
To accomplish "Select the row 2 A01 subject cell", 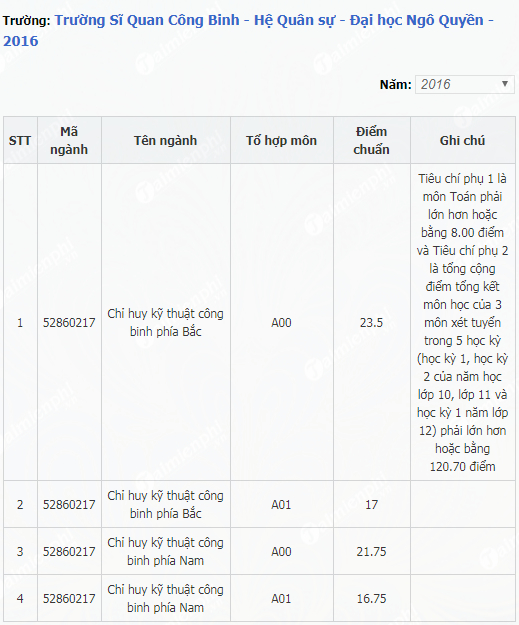I will tap(282, 505).
